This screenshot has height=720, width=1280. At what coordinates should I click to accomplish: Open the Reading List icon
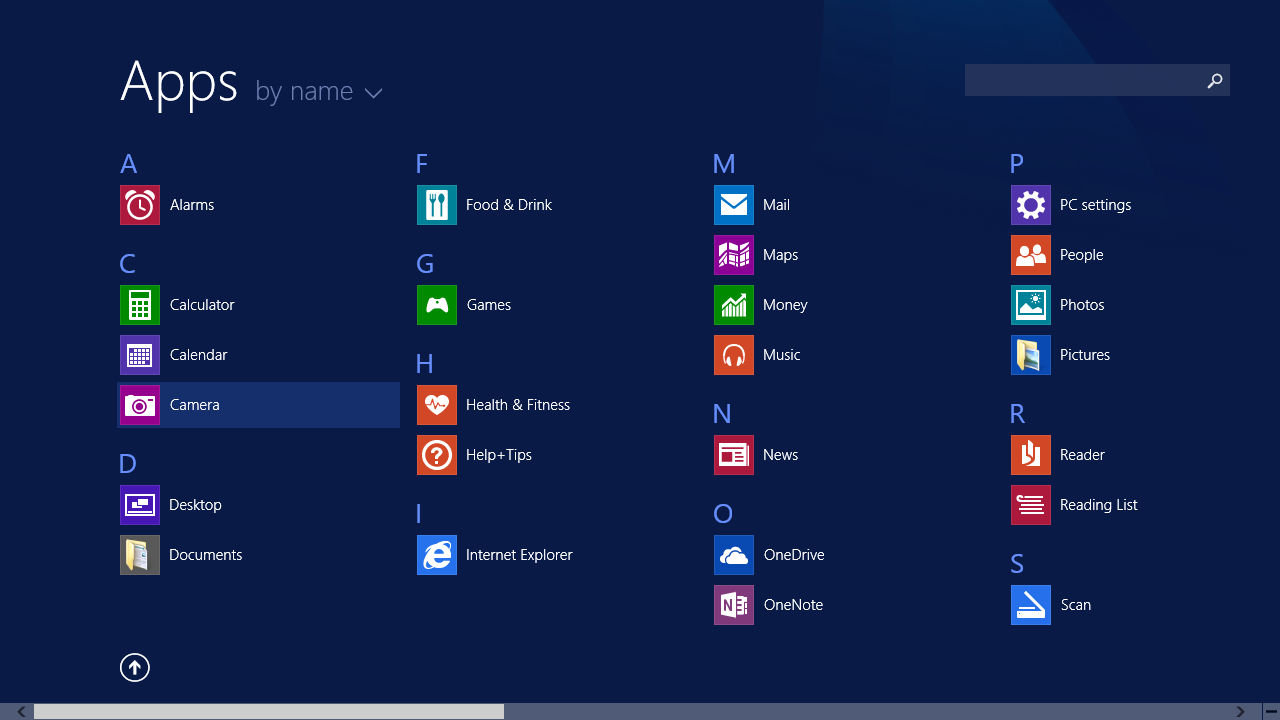point(1031,505)
